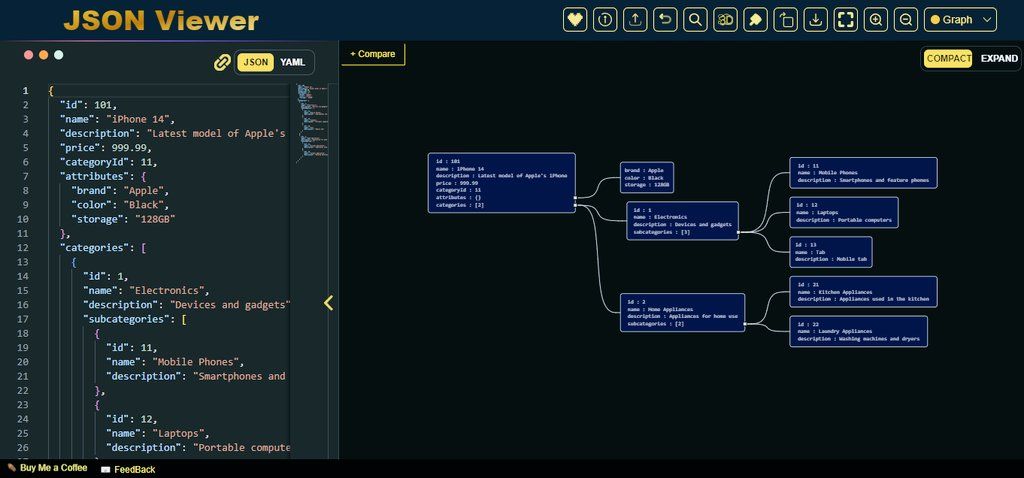This screenshot has width=1024, height=478.
Task: Click the code minimap preview
Action: pos(312,123)
